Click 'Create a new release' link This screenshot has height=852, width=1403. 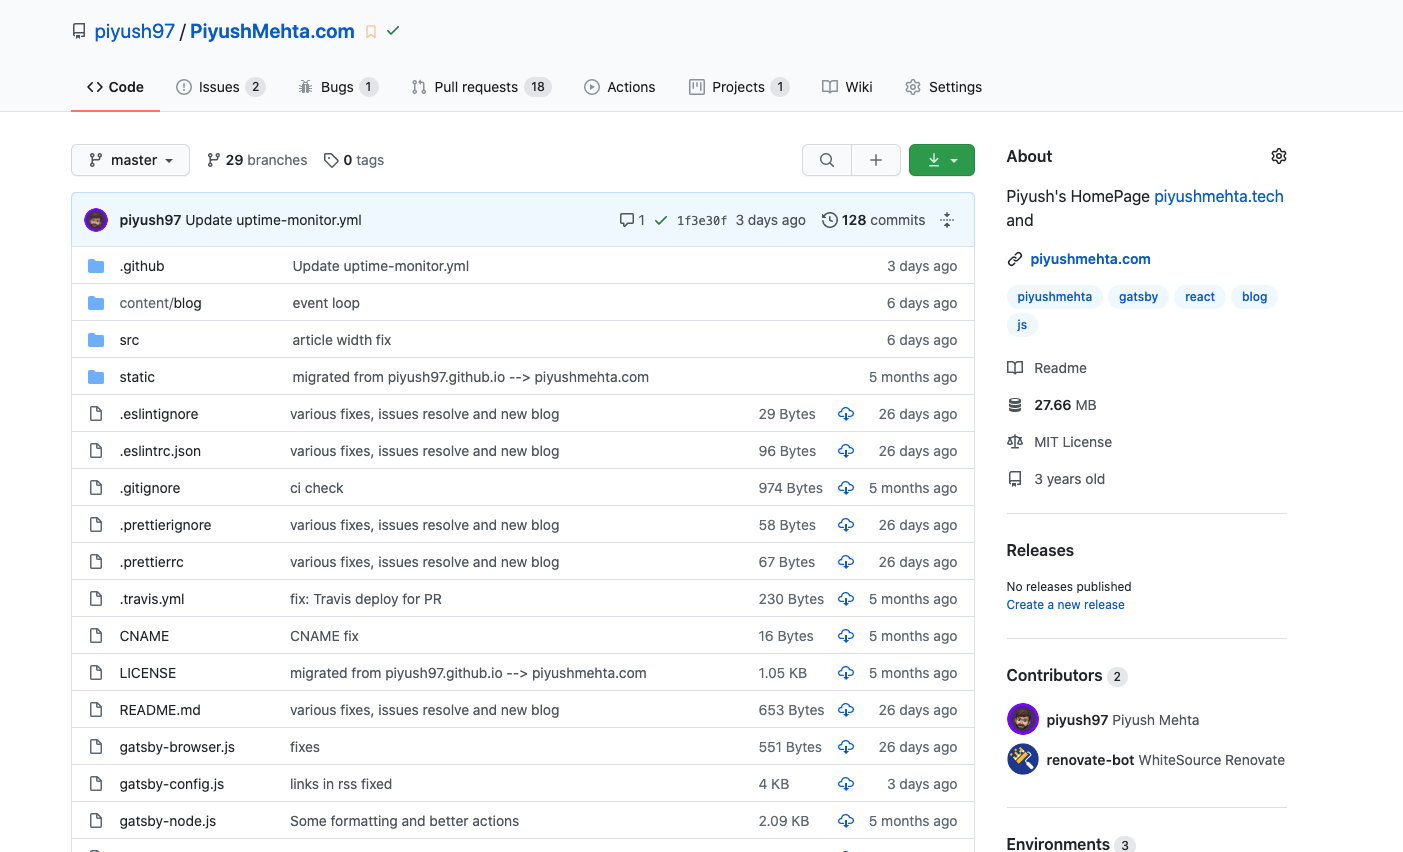click(1065, 605)
